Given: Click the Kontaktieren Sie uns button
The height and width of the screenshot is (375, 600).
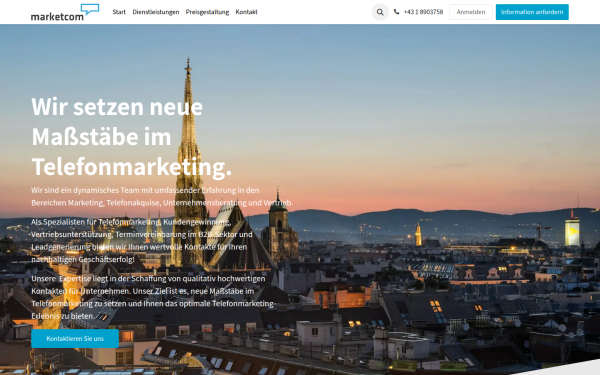Looking at the screenshot, I should (75, 339).
